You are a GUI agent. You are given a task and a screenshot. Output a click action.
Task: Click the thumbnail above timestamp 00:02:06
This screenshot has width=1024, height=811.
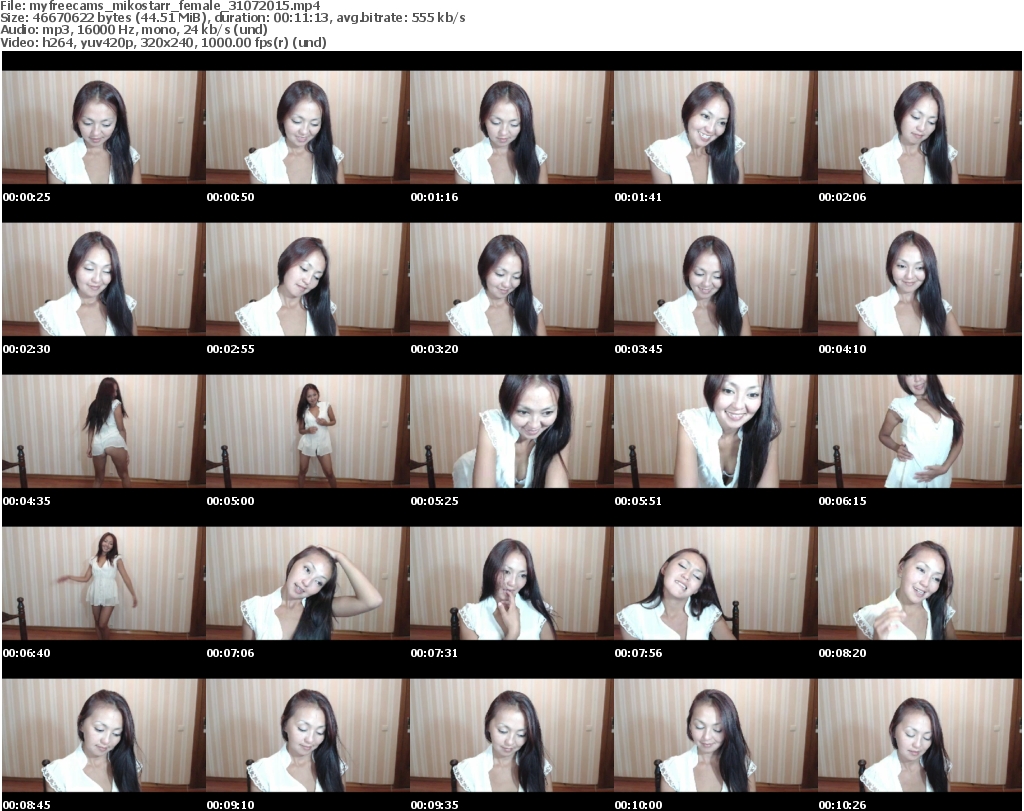coord(920,127)
